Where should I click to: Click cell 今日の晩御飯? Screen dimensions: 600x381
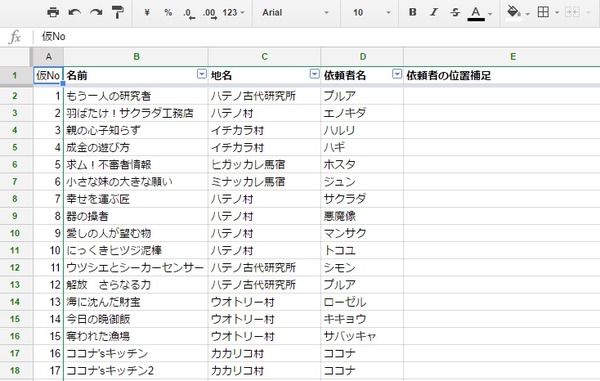[x=136, y=319]
